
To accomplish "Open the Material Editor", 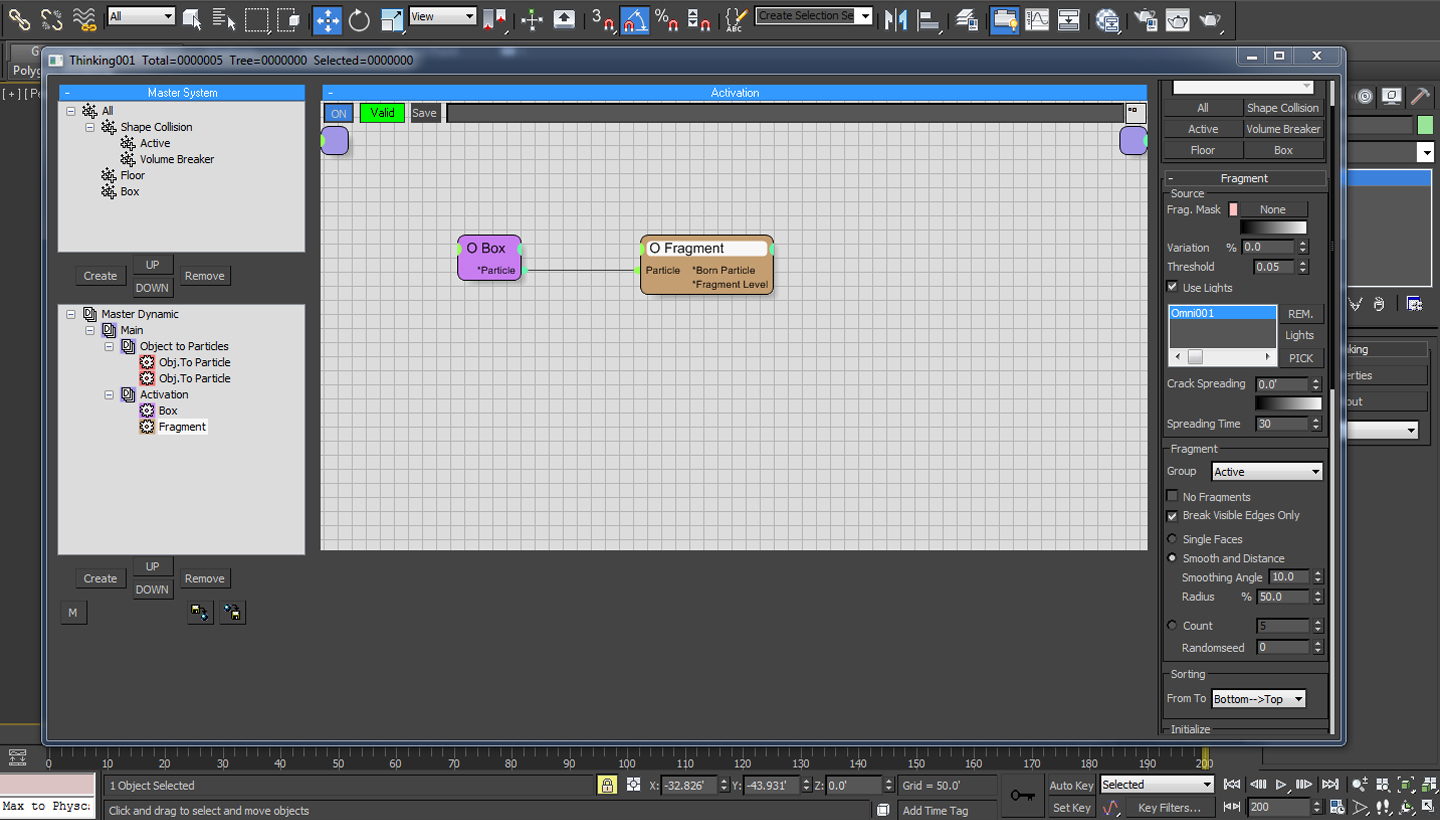I will point(1107,18).
